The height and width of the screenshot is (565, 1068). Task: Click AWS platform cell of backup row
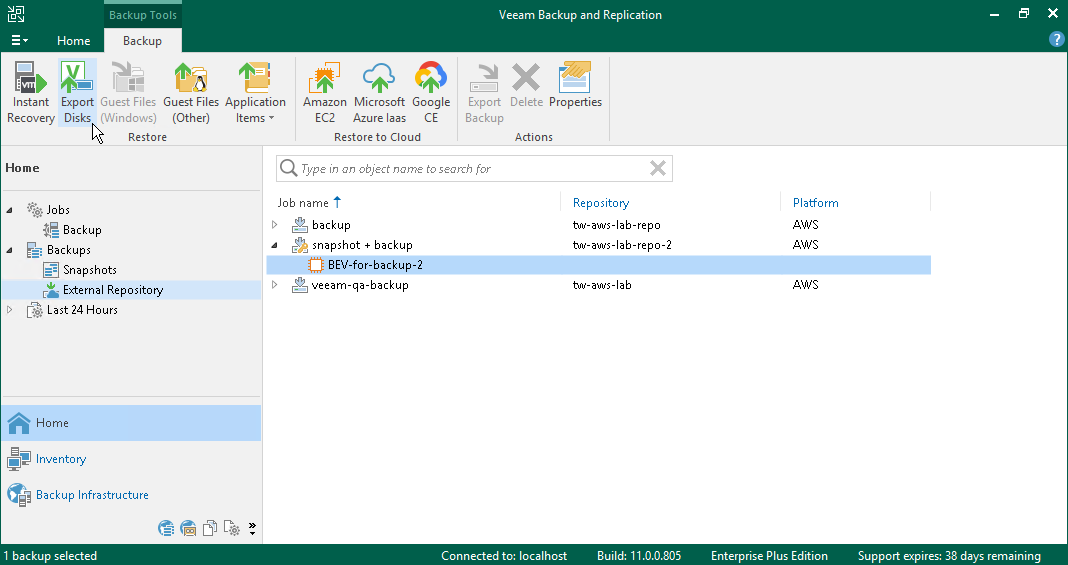click(805, 225)
